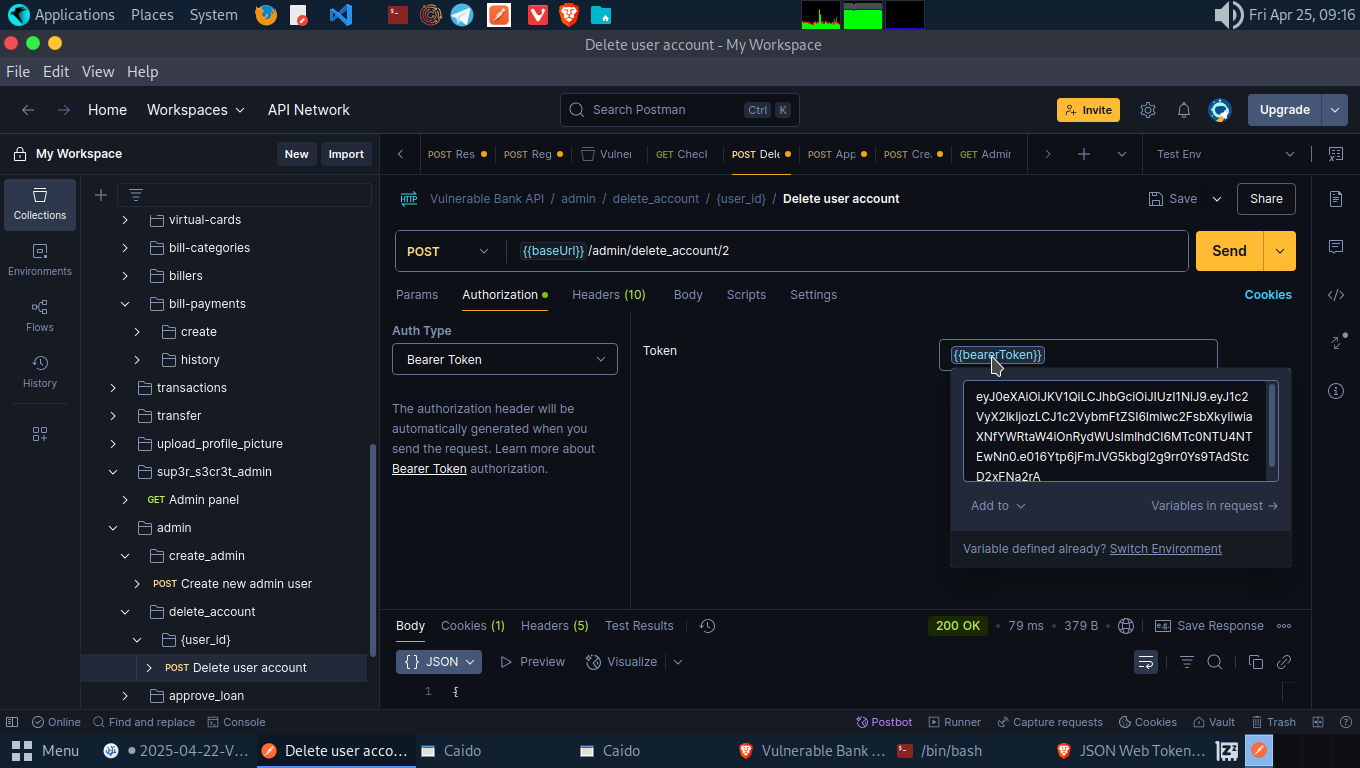Open the response Cookies (1) tab
Screen dimensions: 1360x768
coord(473,626)
